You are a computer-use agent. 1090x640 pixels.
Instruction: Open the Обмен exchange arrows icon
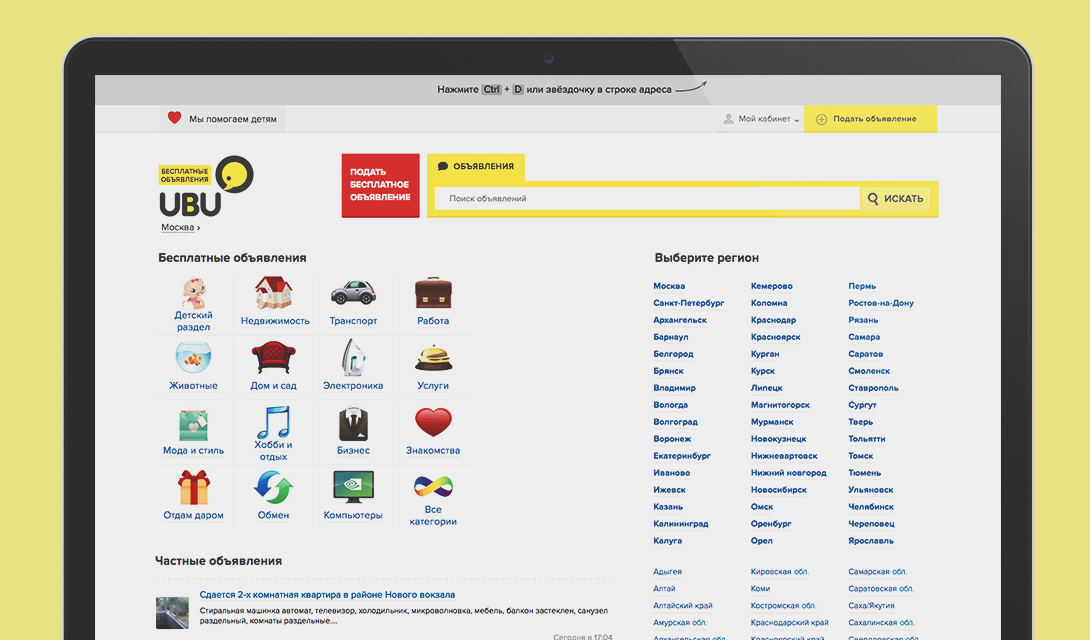(273, 487)
